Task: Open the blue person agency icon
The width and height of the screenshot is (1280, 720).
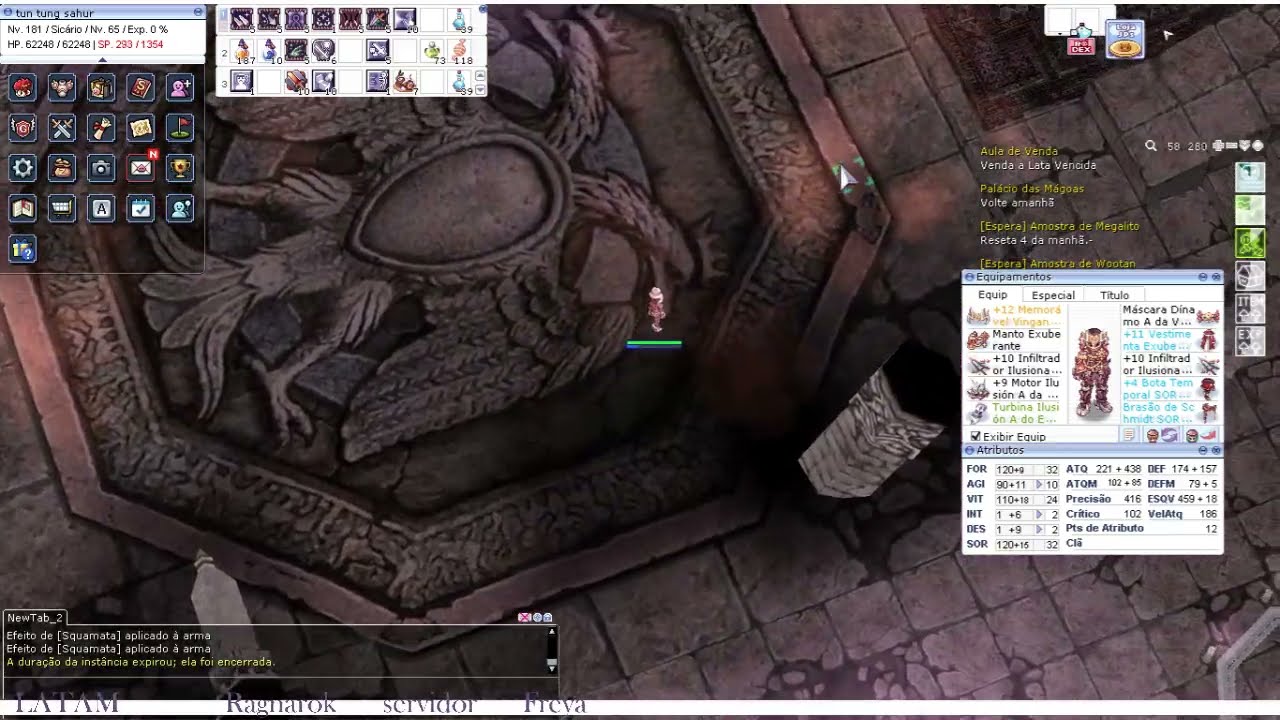Action: coord(180,208)
